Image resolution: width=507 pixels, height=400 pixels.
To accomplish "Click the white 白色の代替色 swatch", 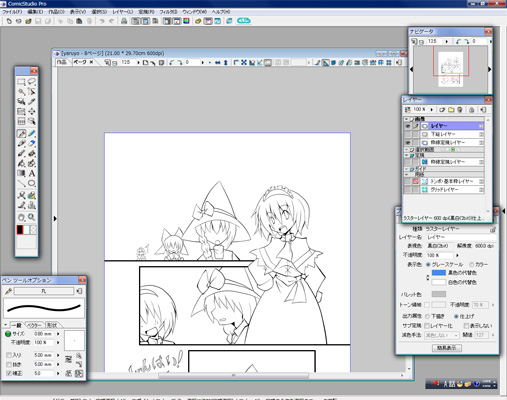I will (x=439, y=282).
